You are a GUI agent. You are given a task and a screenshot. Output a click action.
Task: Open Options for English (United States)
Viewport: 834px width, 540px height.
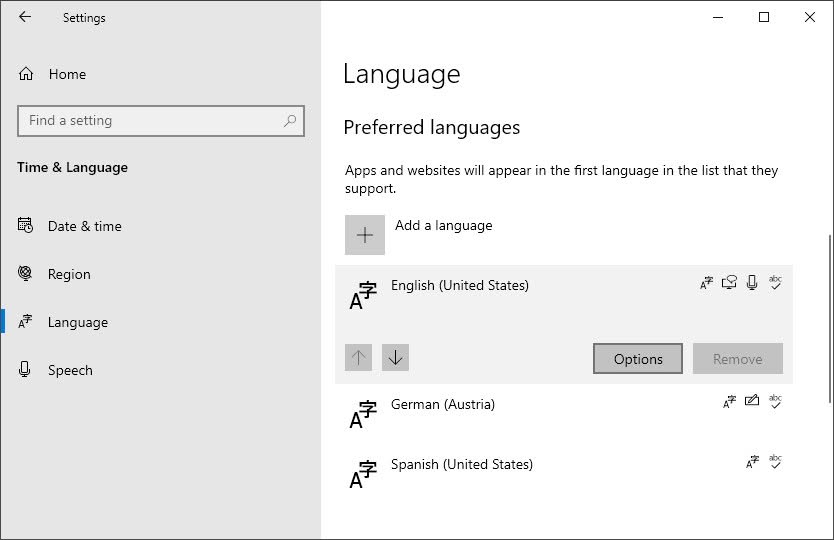click(638, 359)
